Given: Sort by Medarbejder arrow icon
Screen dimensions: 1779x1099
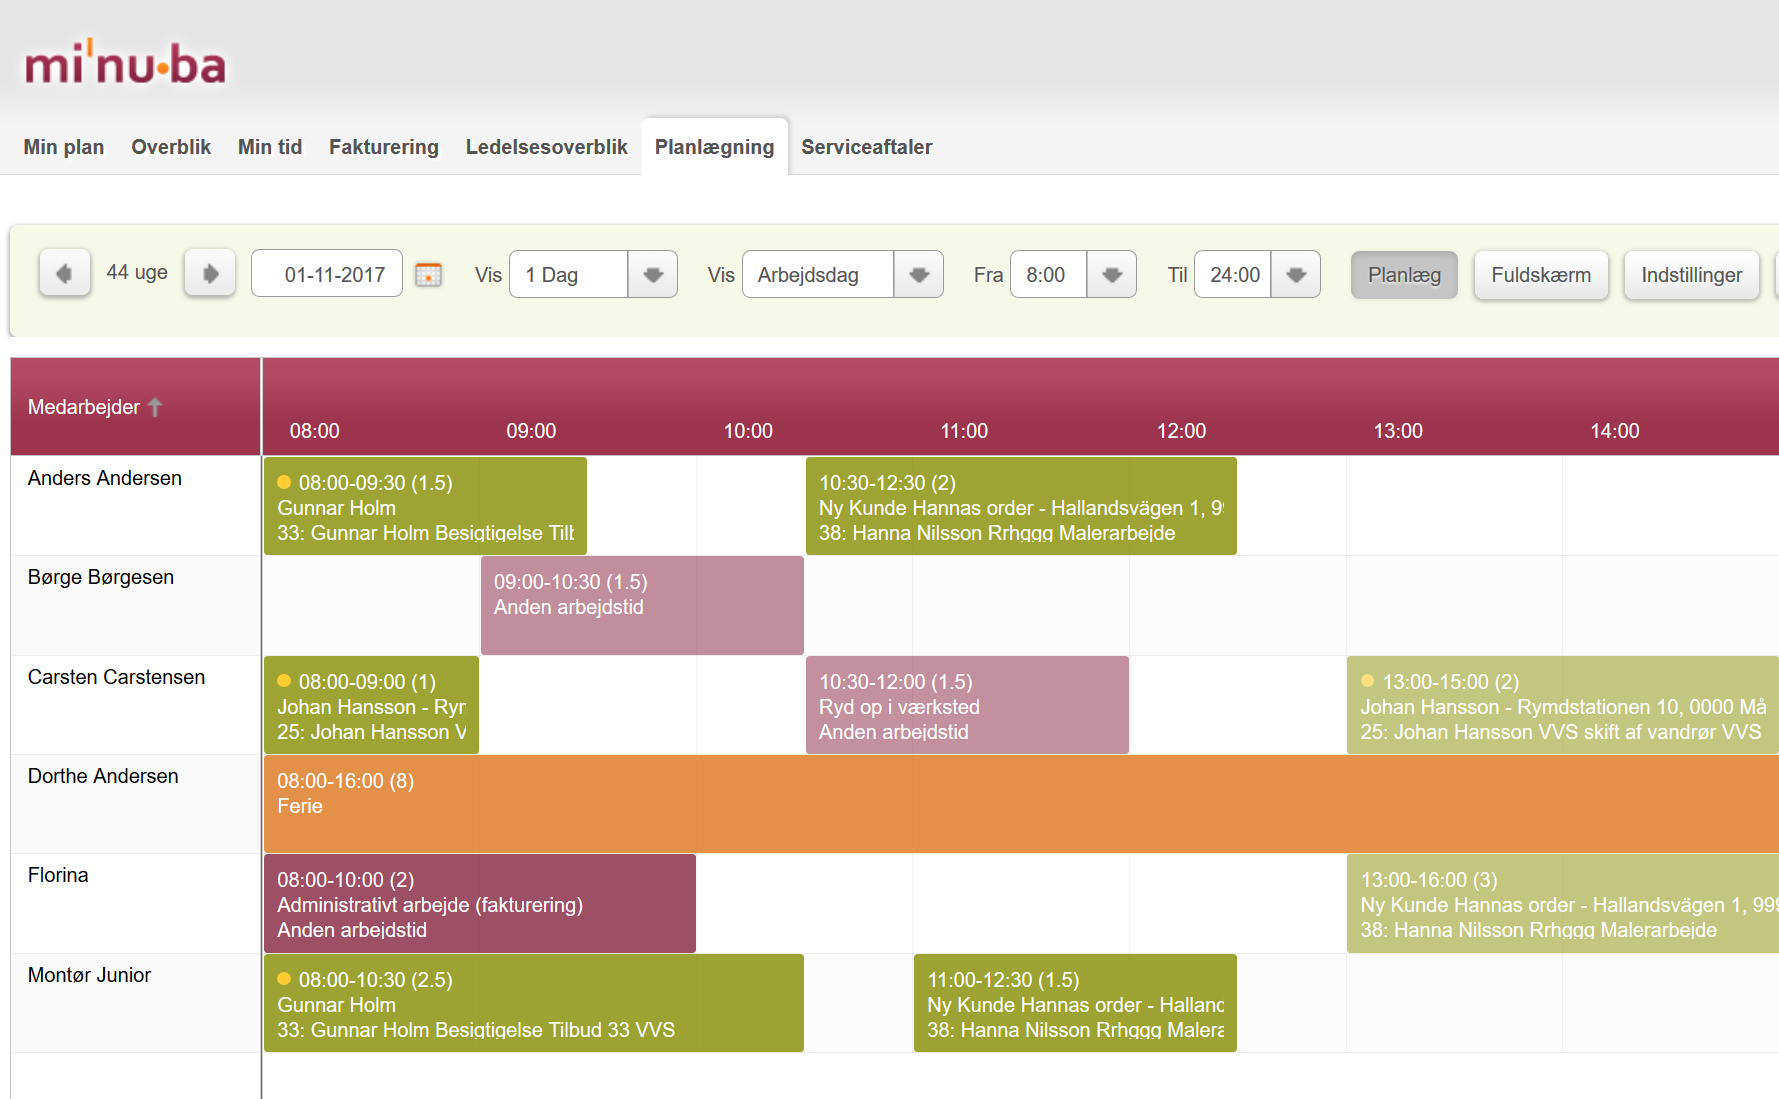Looking at the screenshot, I should pyautogui.click(x=155, y=407).
